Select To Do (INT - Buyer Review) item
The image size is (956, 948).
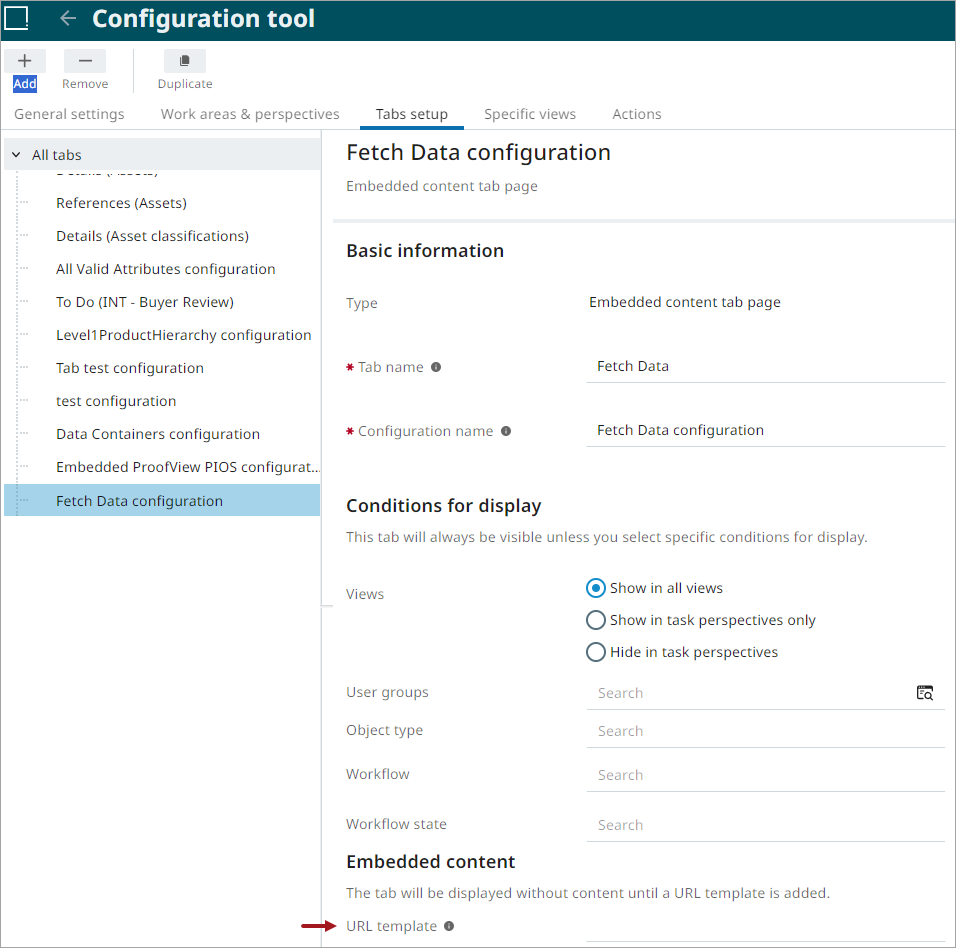(145, 302)
